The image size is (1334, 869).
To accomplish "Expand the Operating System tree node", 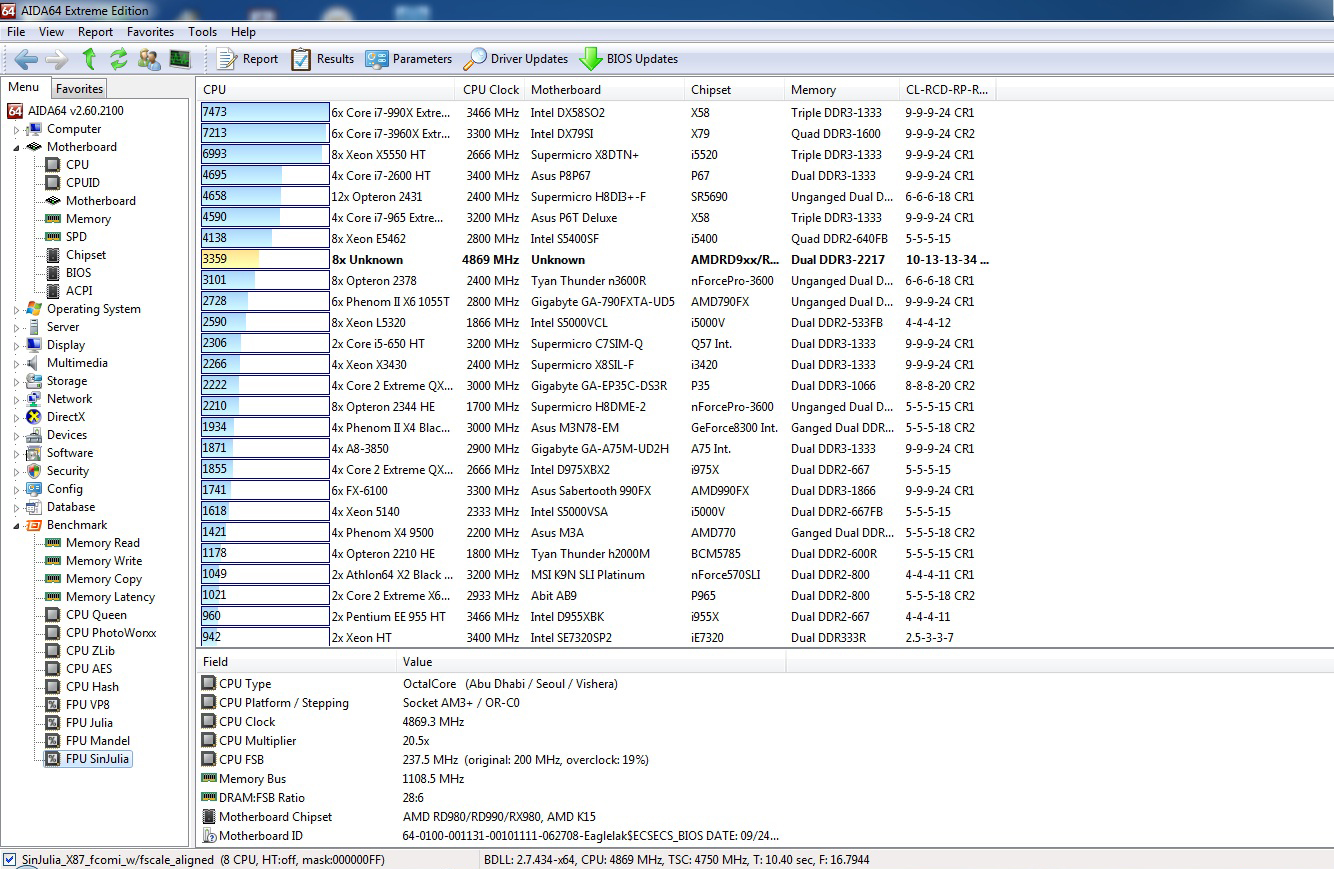I will (x=16, y=310).
